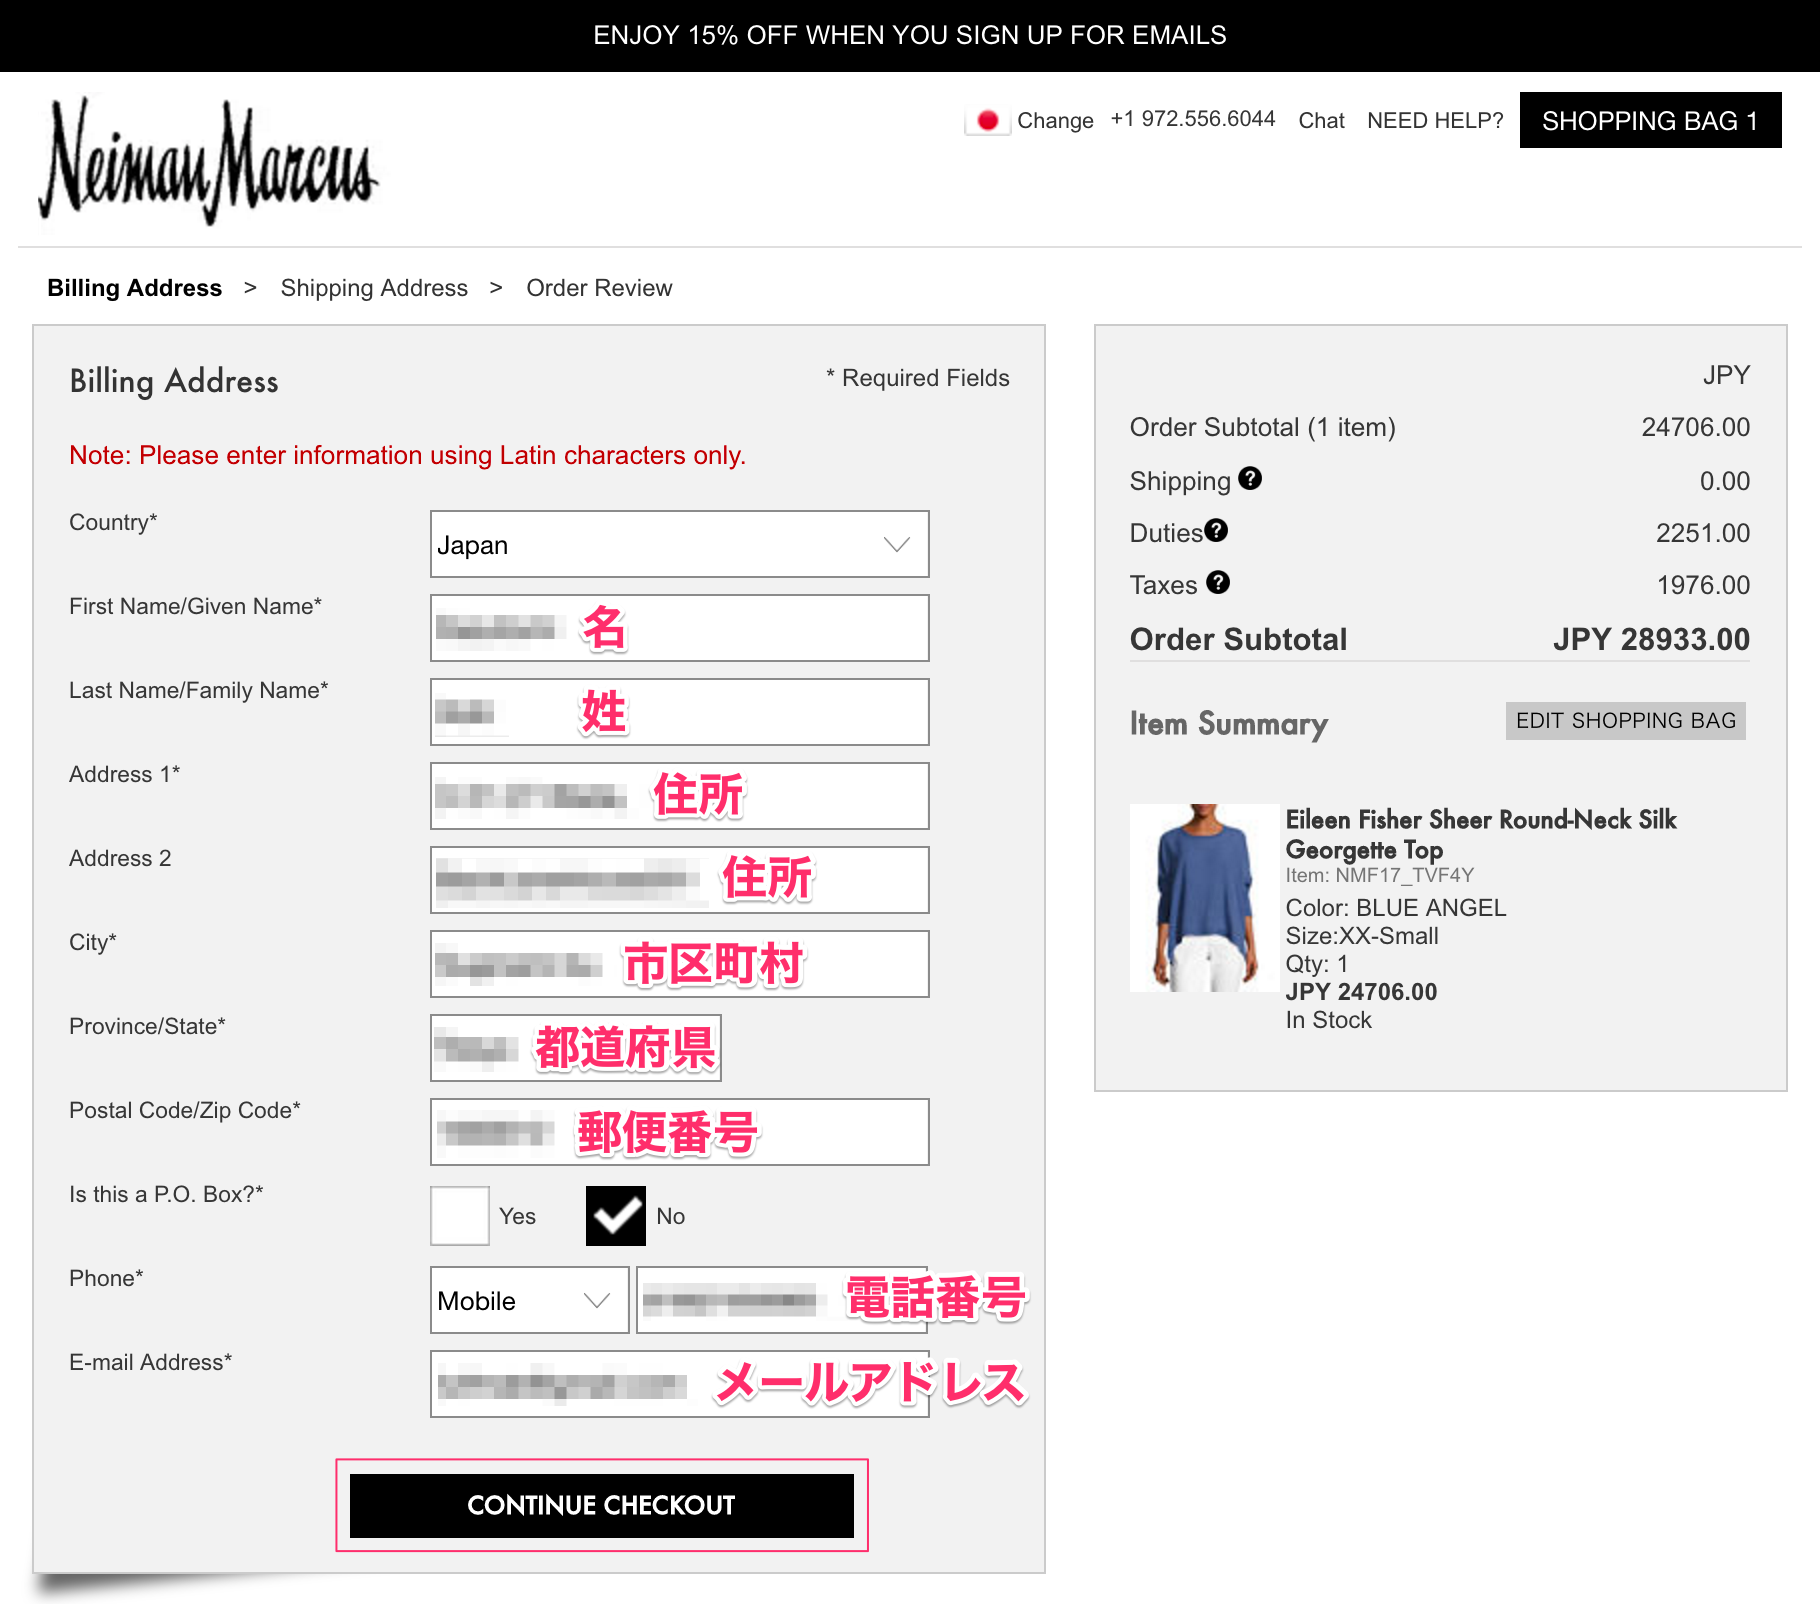Click the Change link near the flag
The image size is (1820, 1604).
1056,120
